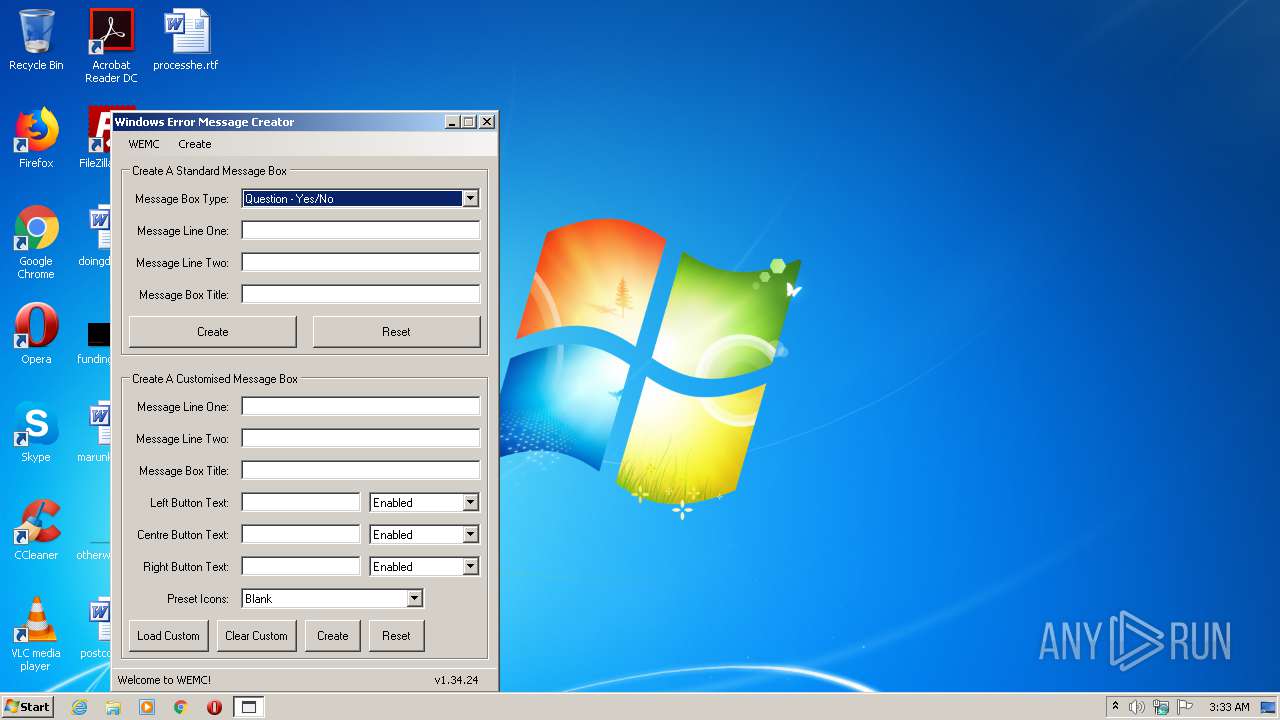This screenshot has height=720, width=1280.
Task: Open the Action Center flag icon
Action: [1185, 707]
